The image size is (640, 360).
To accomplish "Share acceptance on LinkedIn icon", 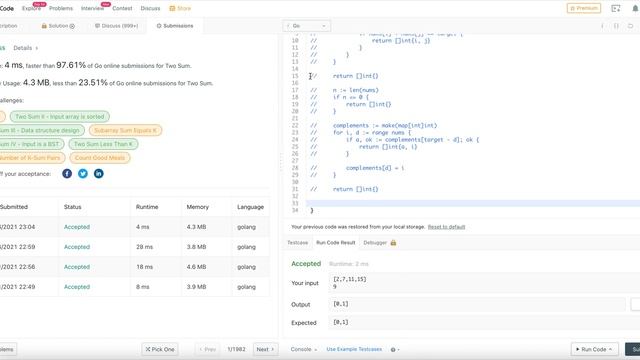I will click(x=99, y=173).
